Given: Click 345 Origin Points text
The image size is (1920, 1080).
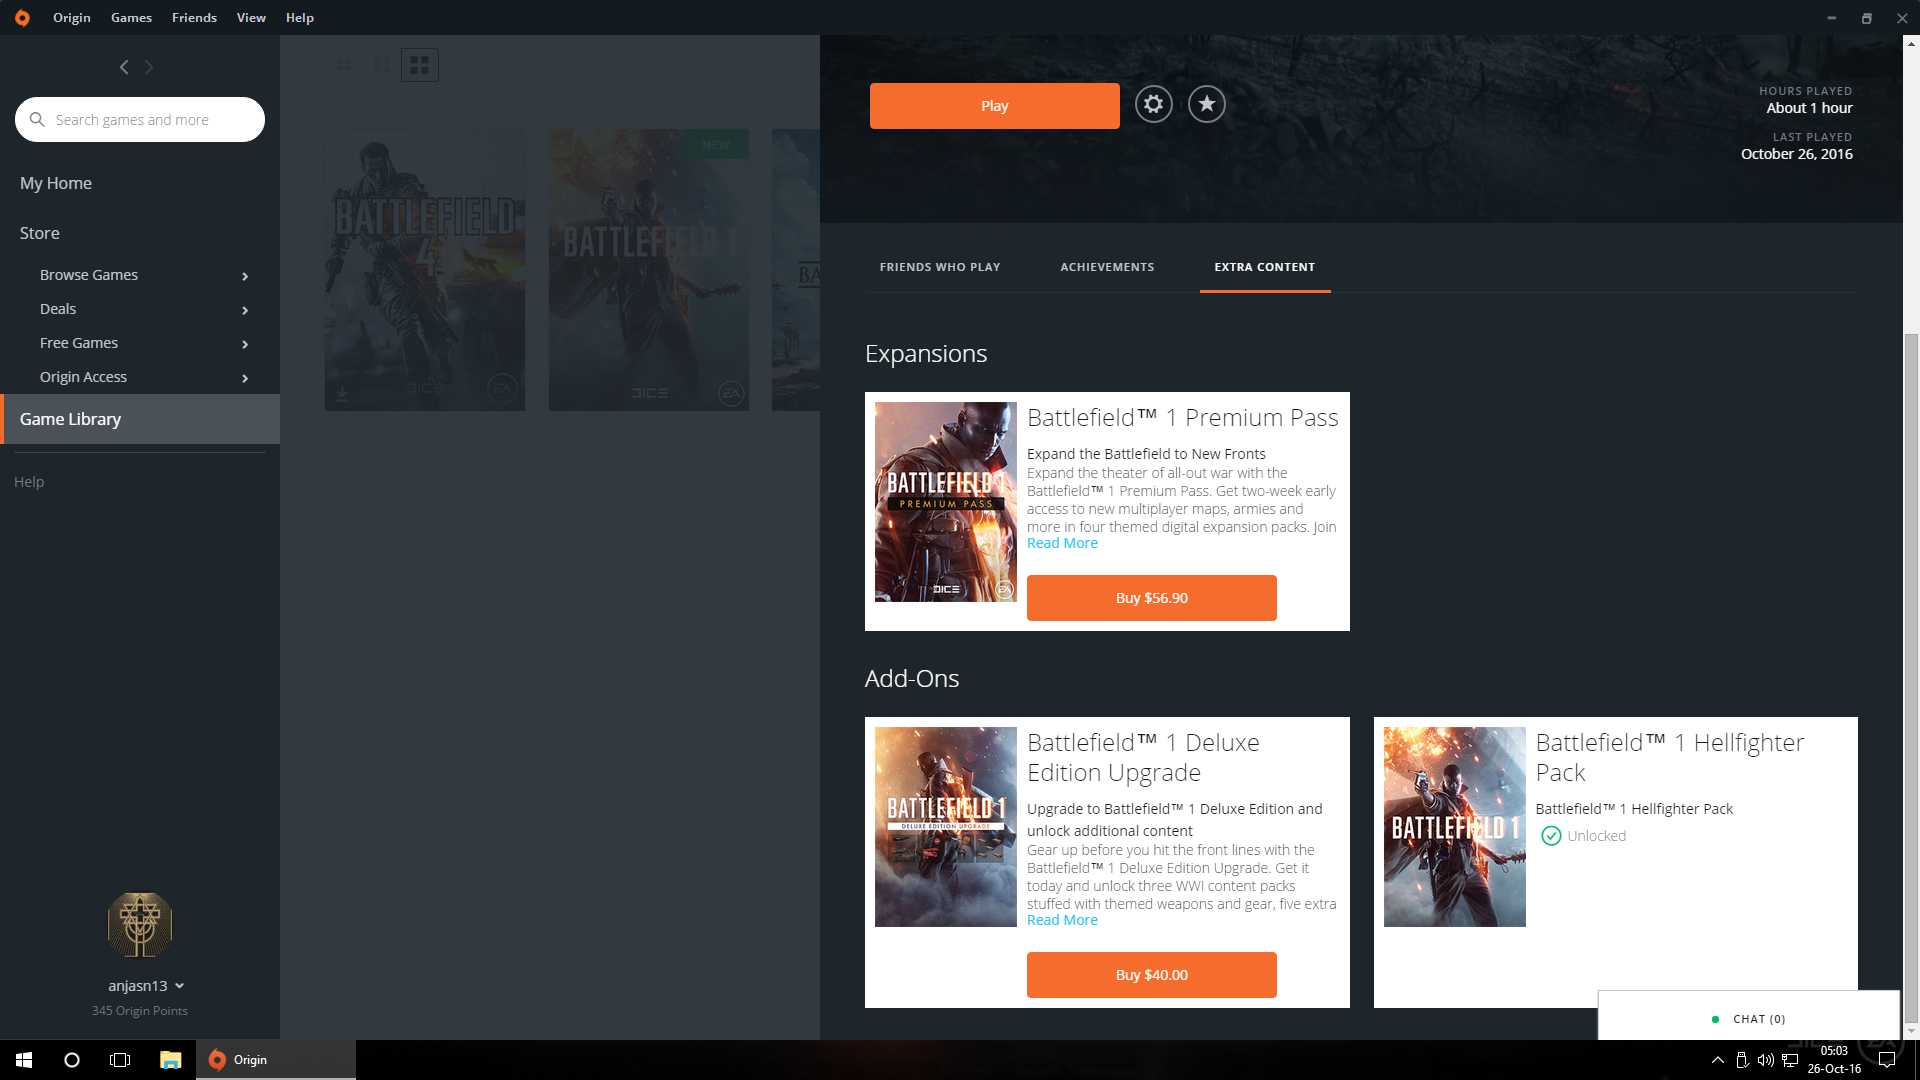Looking at the screenshot, I should click(140, 1011).
